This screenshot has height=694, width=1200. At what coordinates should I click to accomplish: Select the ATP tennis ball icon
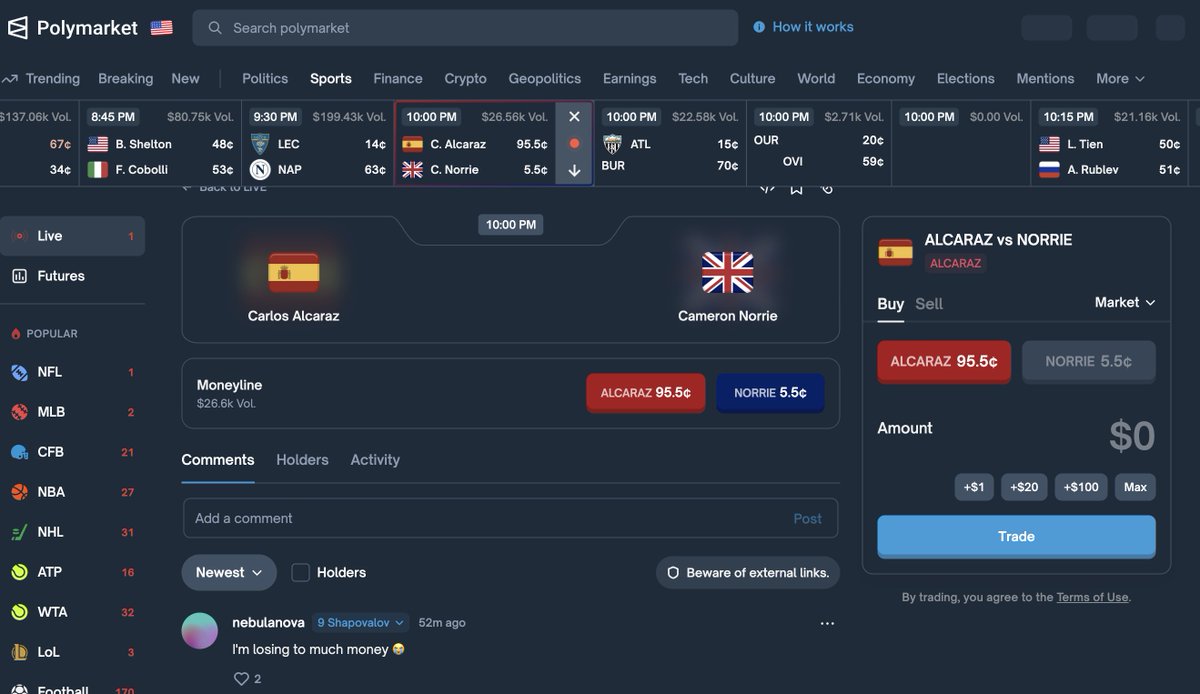19,572
